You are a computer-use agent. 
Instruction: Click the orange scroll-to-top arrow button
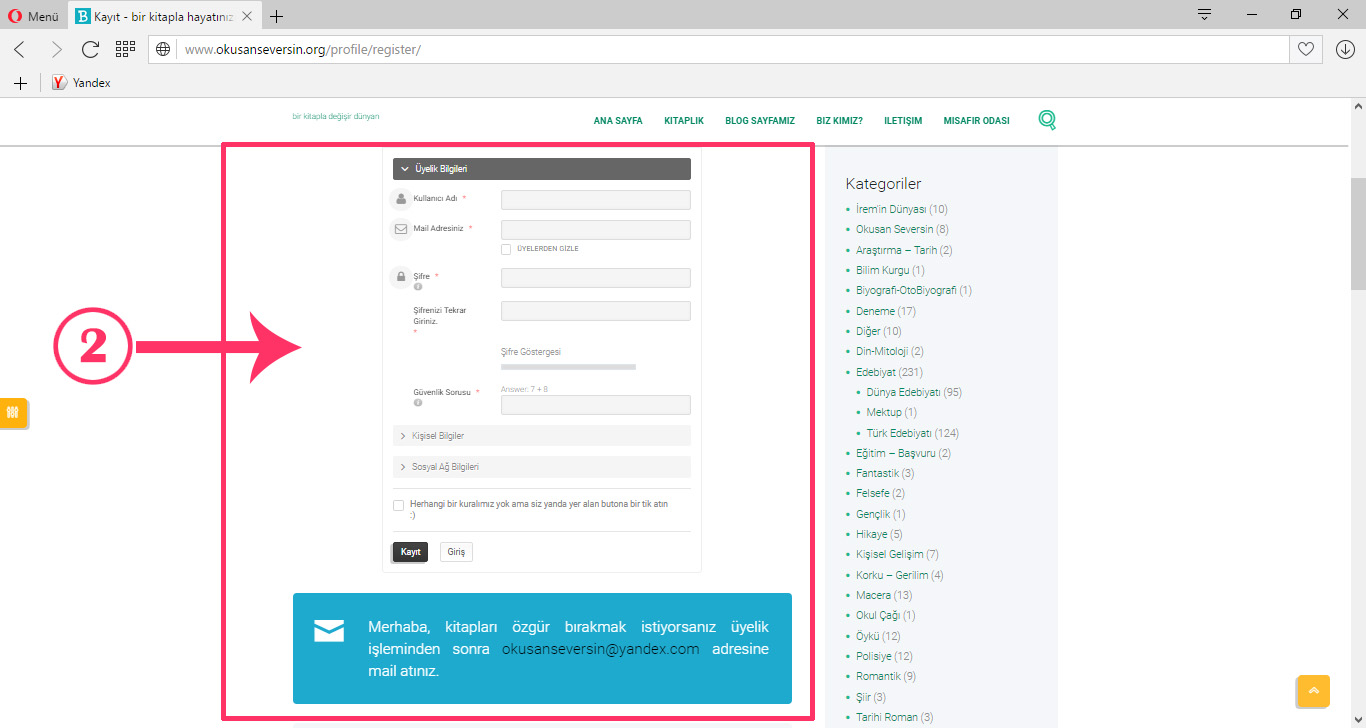click(1313, 691)
